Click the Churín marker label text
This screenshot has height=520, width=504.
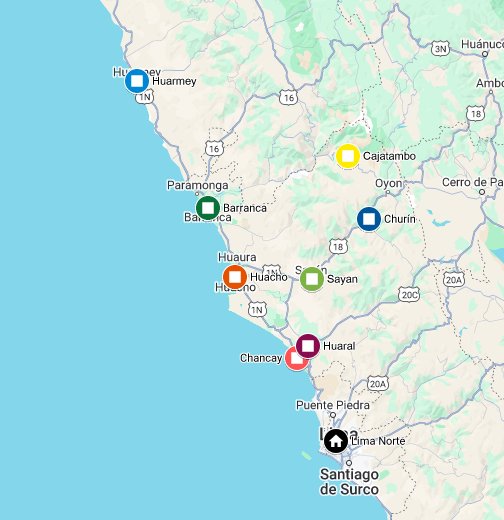click(x=400, y=219)
